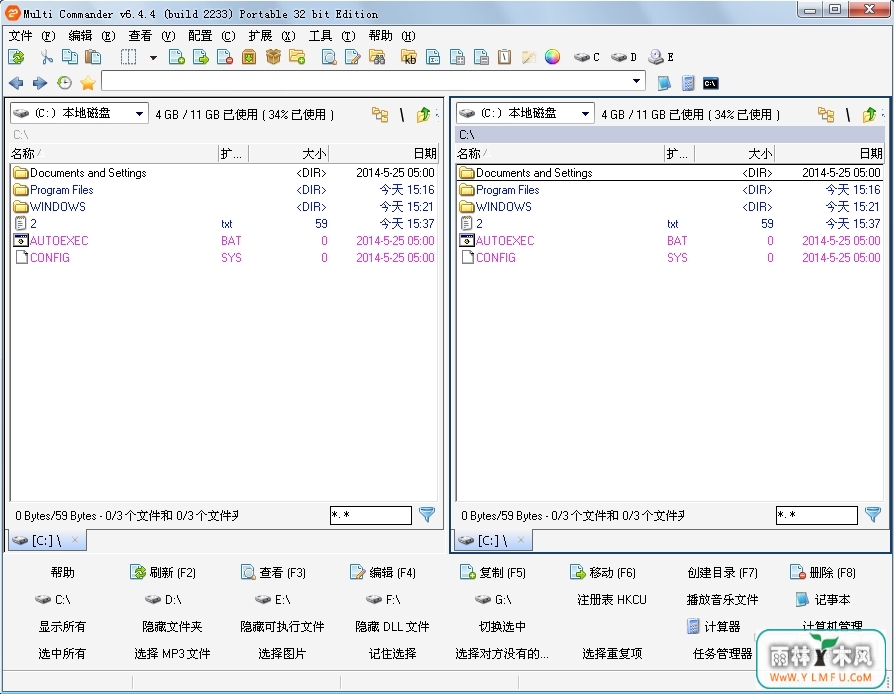Click the 隐藏 DLL 文件 button

392,627
